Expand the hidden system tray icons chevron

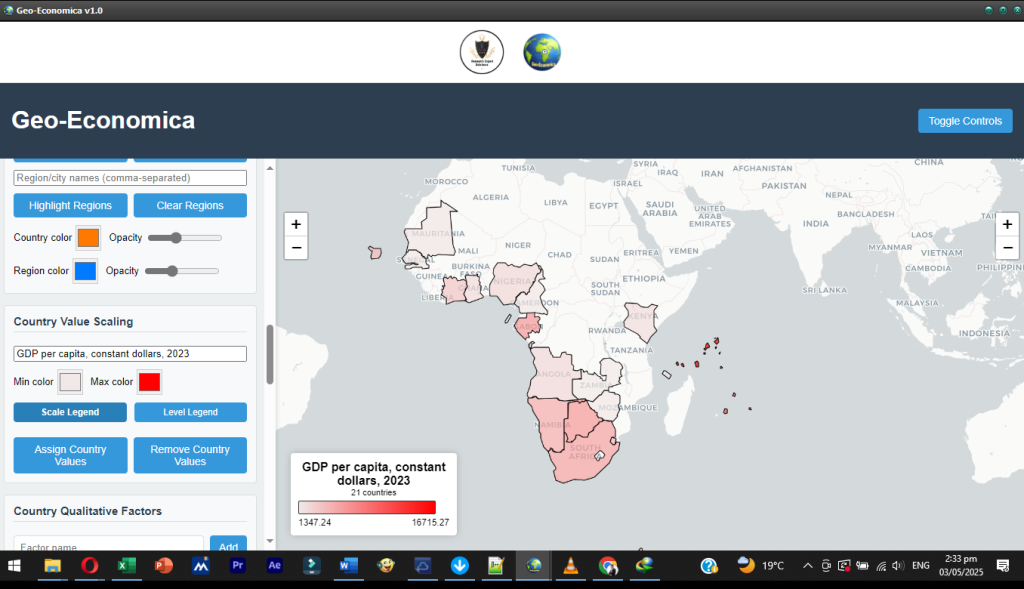point(807,566)
